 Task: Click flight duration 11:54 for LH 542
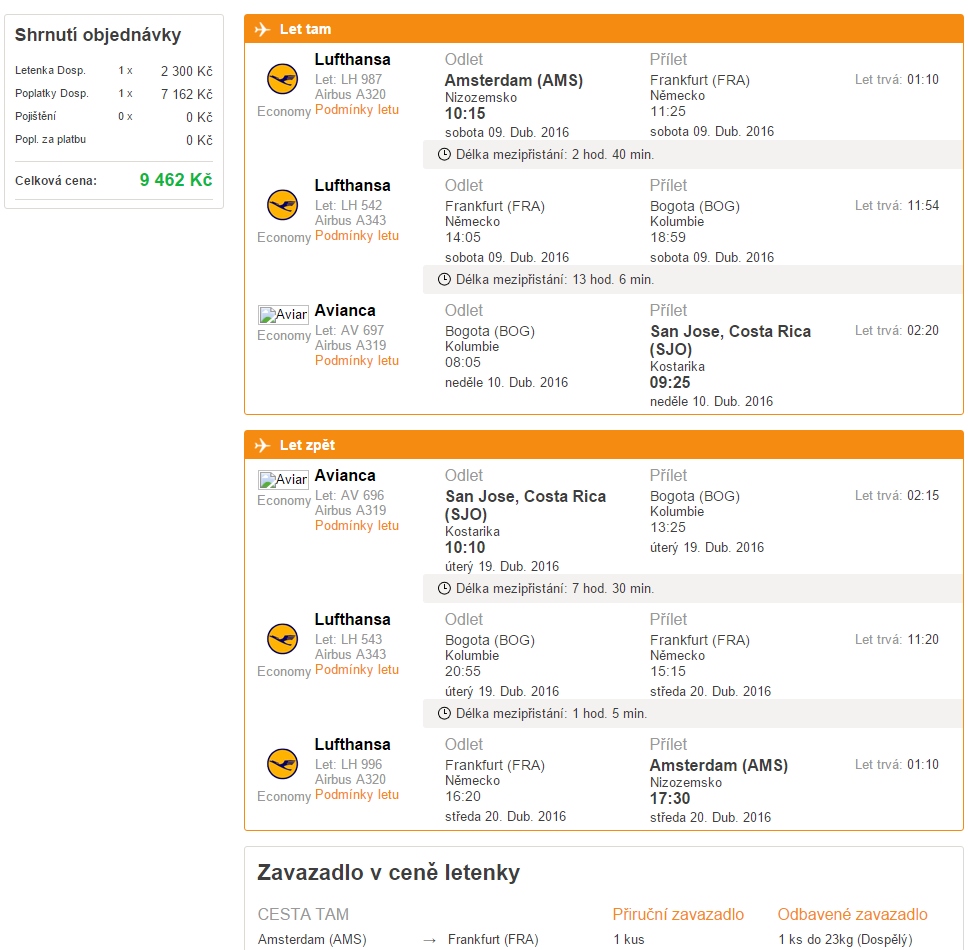[x=923, y=206]
